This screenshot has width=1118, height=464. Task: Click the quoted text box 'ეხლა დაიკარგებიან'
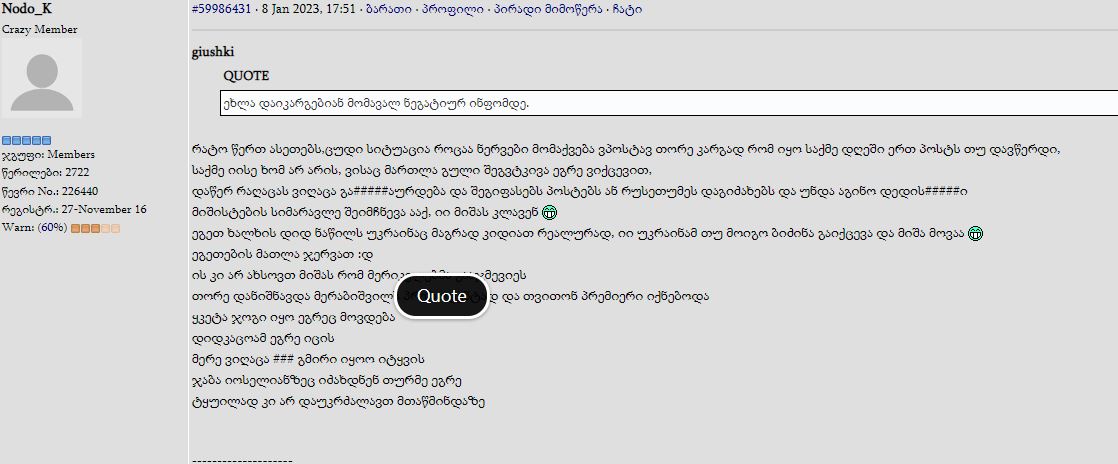click(x=669, y=103)
